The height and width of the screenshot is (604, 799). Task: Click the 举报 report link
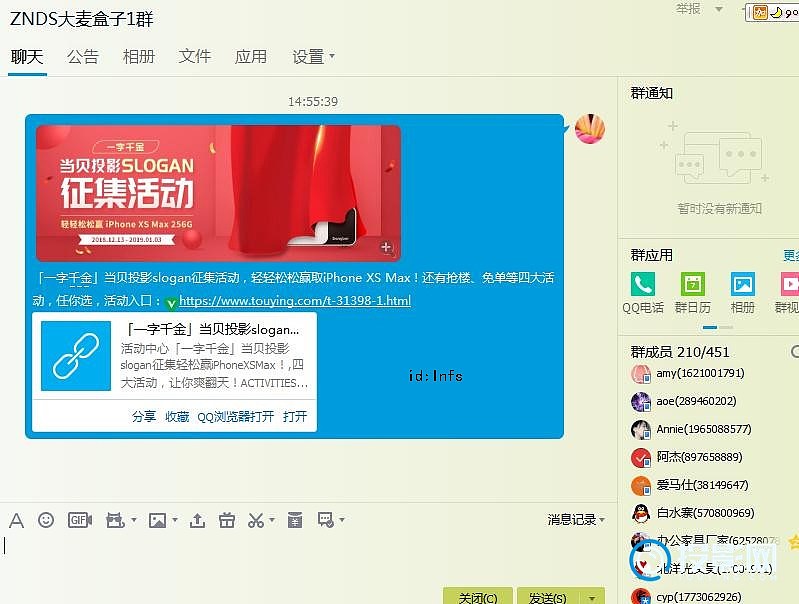coord(688,9)
